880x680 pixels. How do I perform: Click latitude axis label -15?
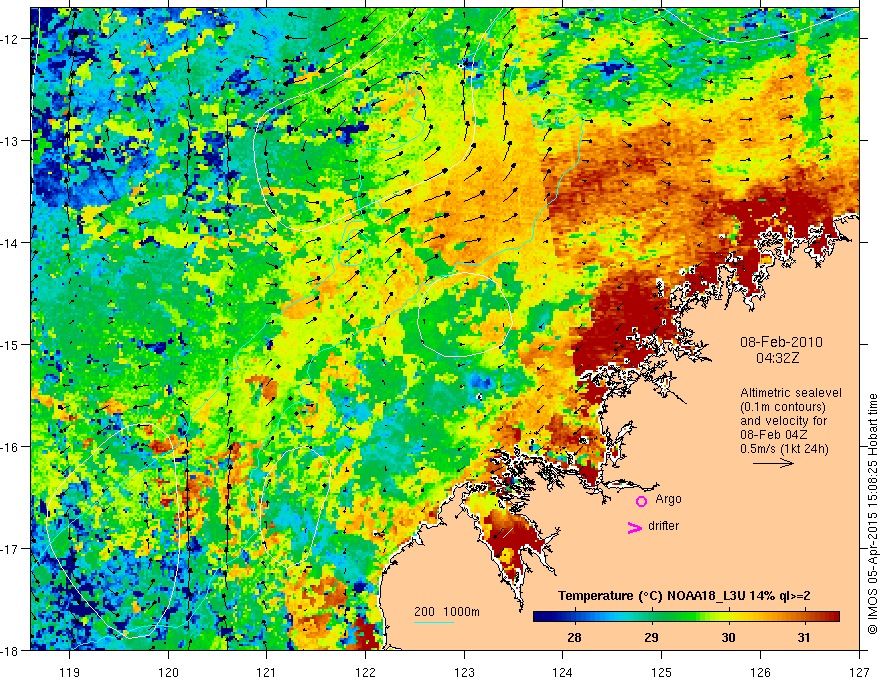point(10,344)
